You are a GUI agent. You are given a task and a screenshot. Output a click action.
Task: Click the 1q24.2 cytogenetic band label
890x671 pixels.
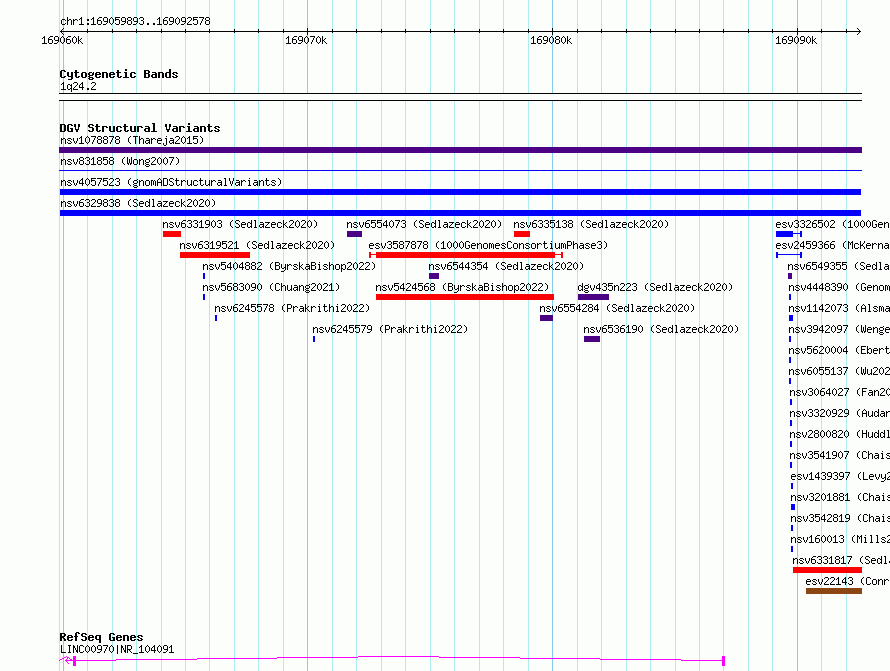[78, 86]
